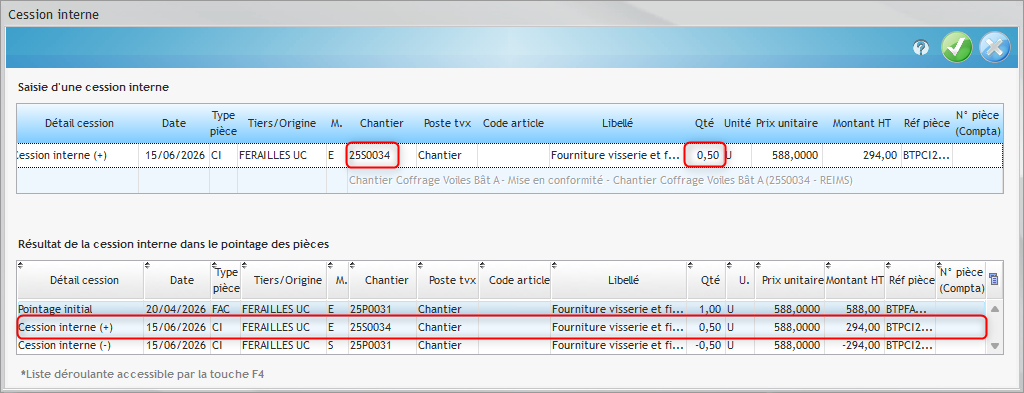
Task: Open the column settings icon in results grid
Action: 994,279
